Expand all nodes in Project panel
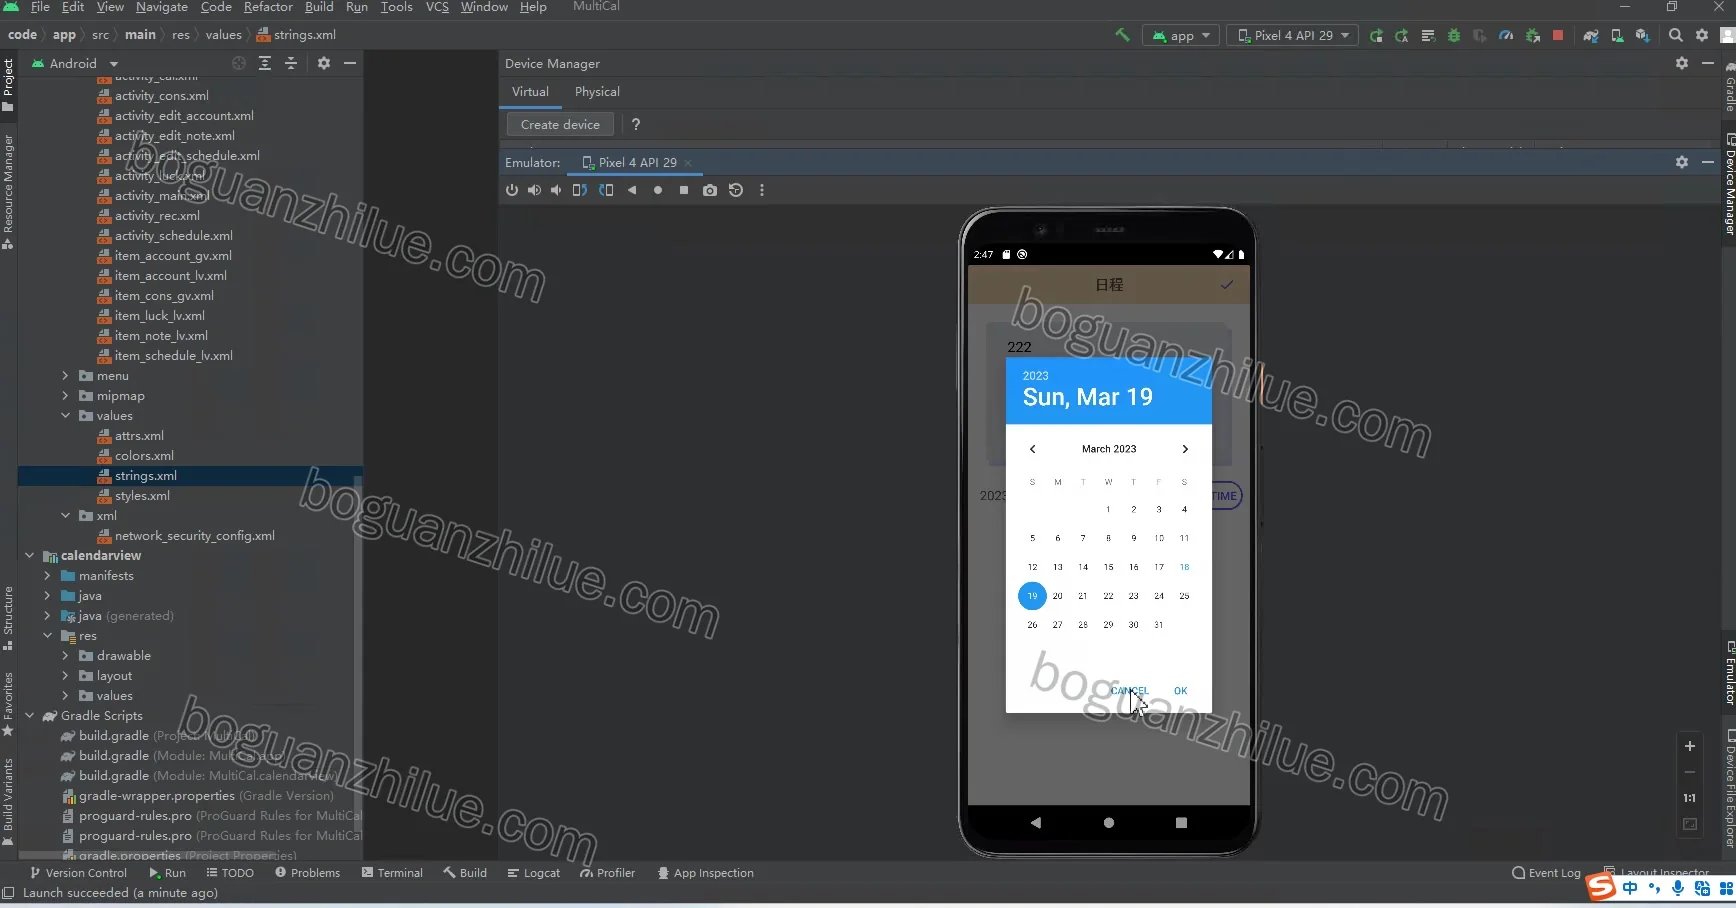This screenshot has width=1736, height=908. tap(265, 63)
